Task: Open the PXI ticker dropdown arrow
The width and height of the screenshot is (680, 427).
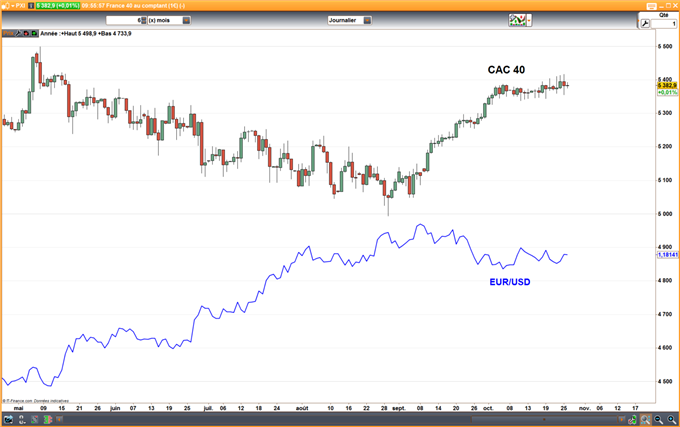Action: tap(12, 6)
